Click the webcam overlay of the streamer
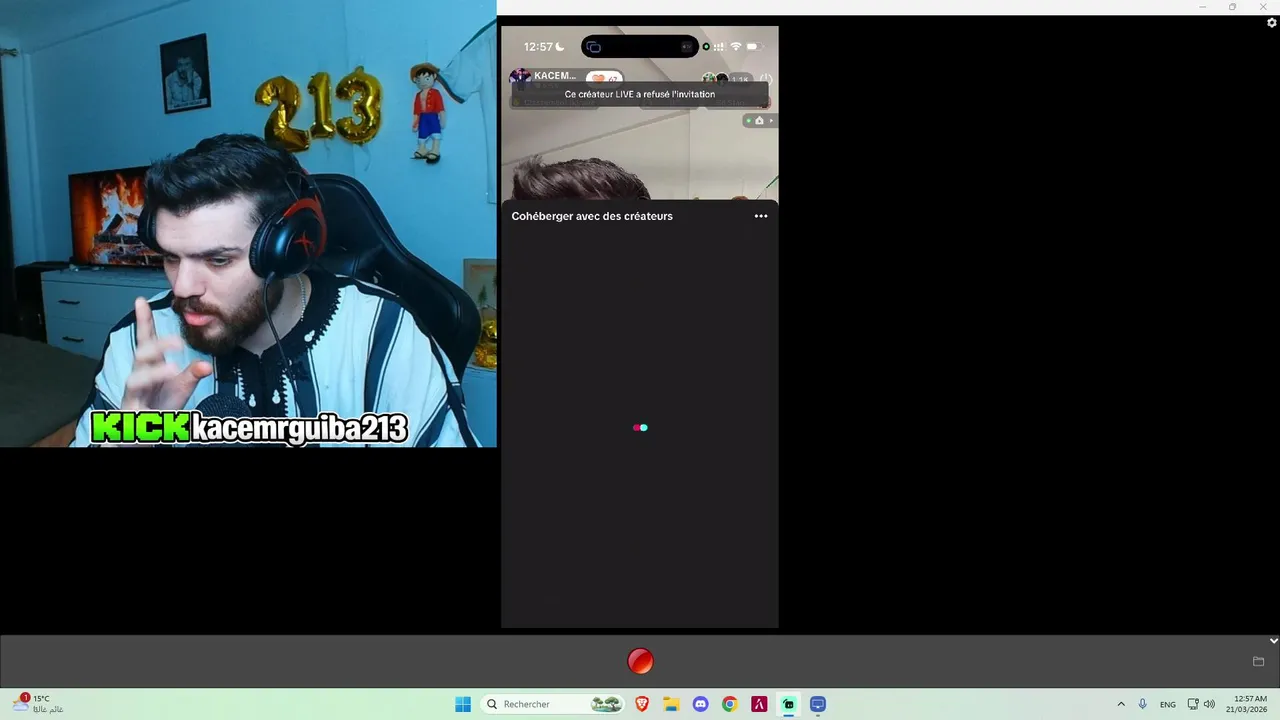The image size is (1280, 720). 248,223
